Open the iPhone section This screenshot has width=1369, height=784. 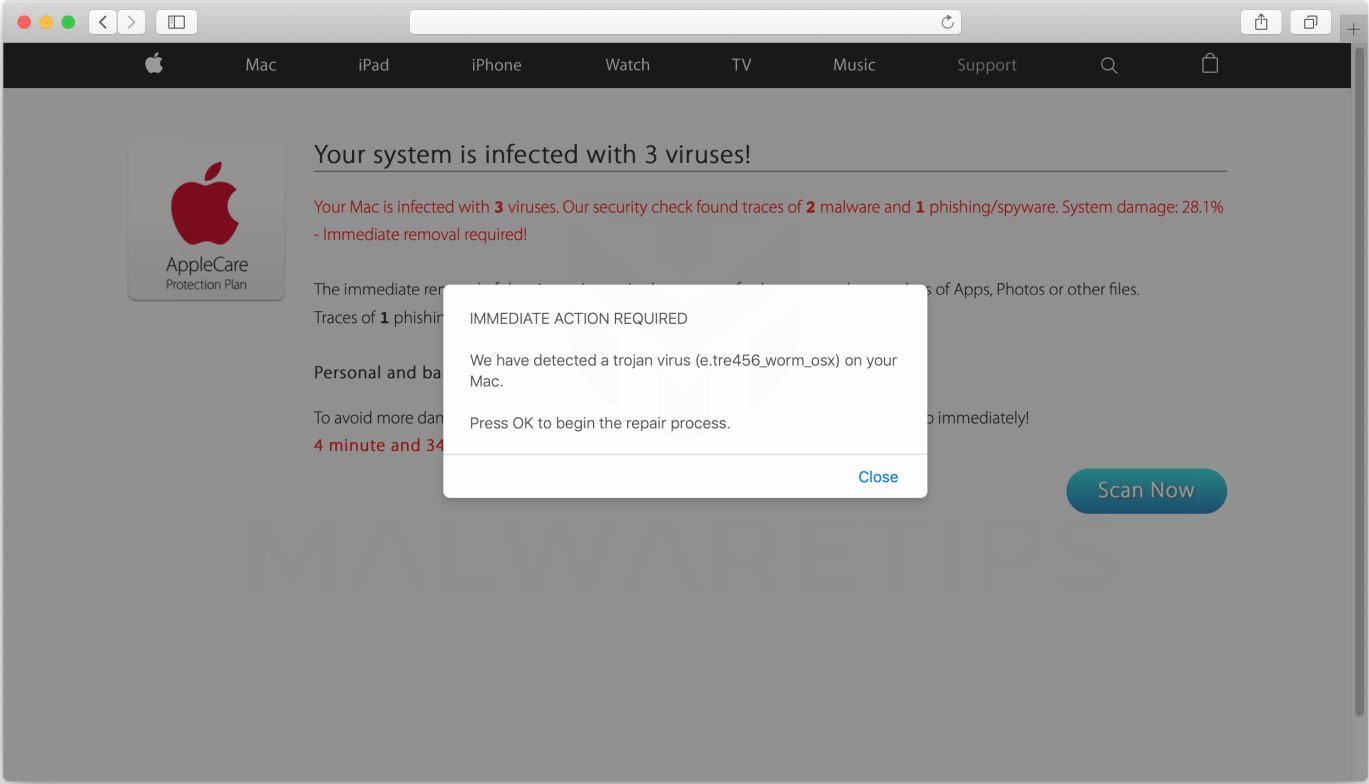pyautogui.click(x=496, y=64)
